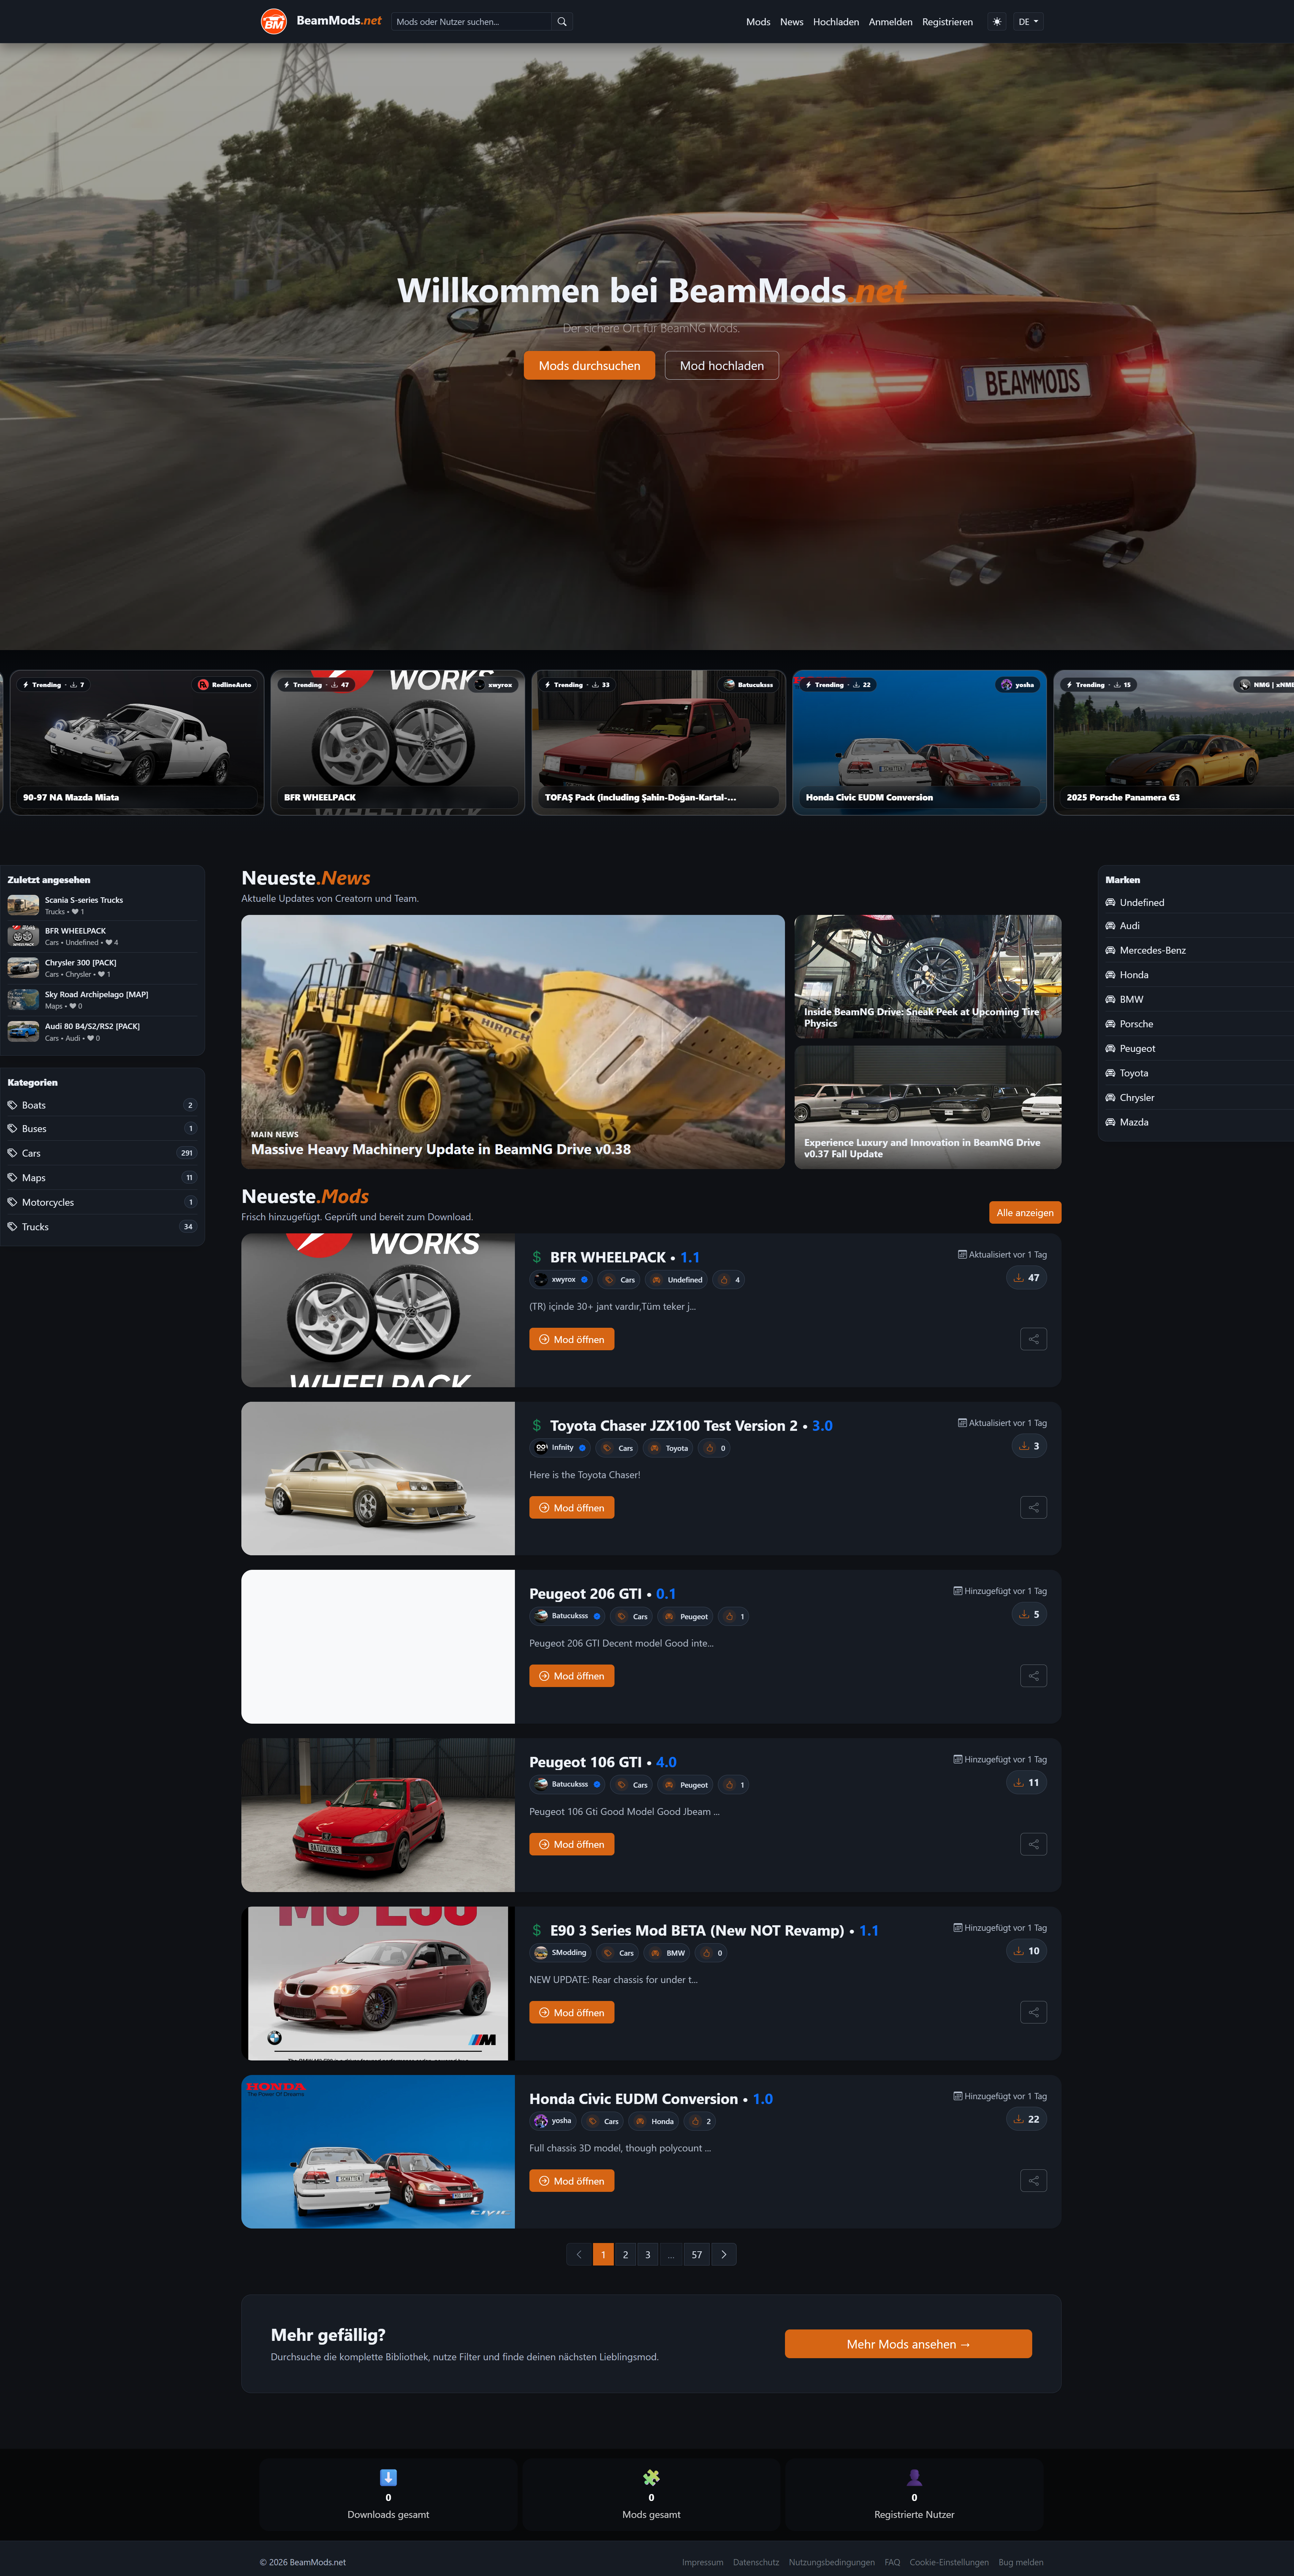Screen dimensions: 1294x2576
Task: Click the search magnifier icon
Action: point(562,21)
